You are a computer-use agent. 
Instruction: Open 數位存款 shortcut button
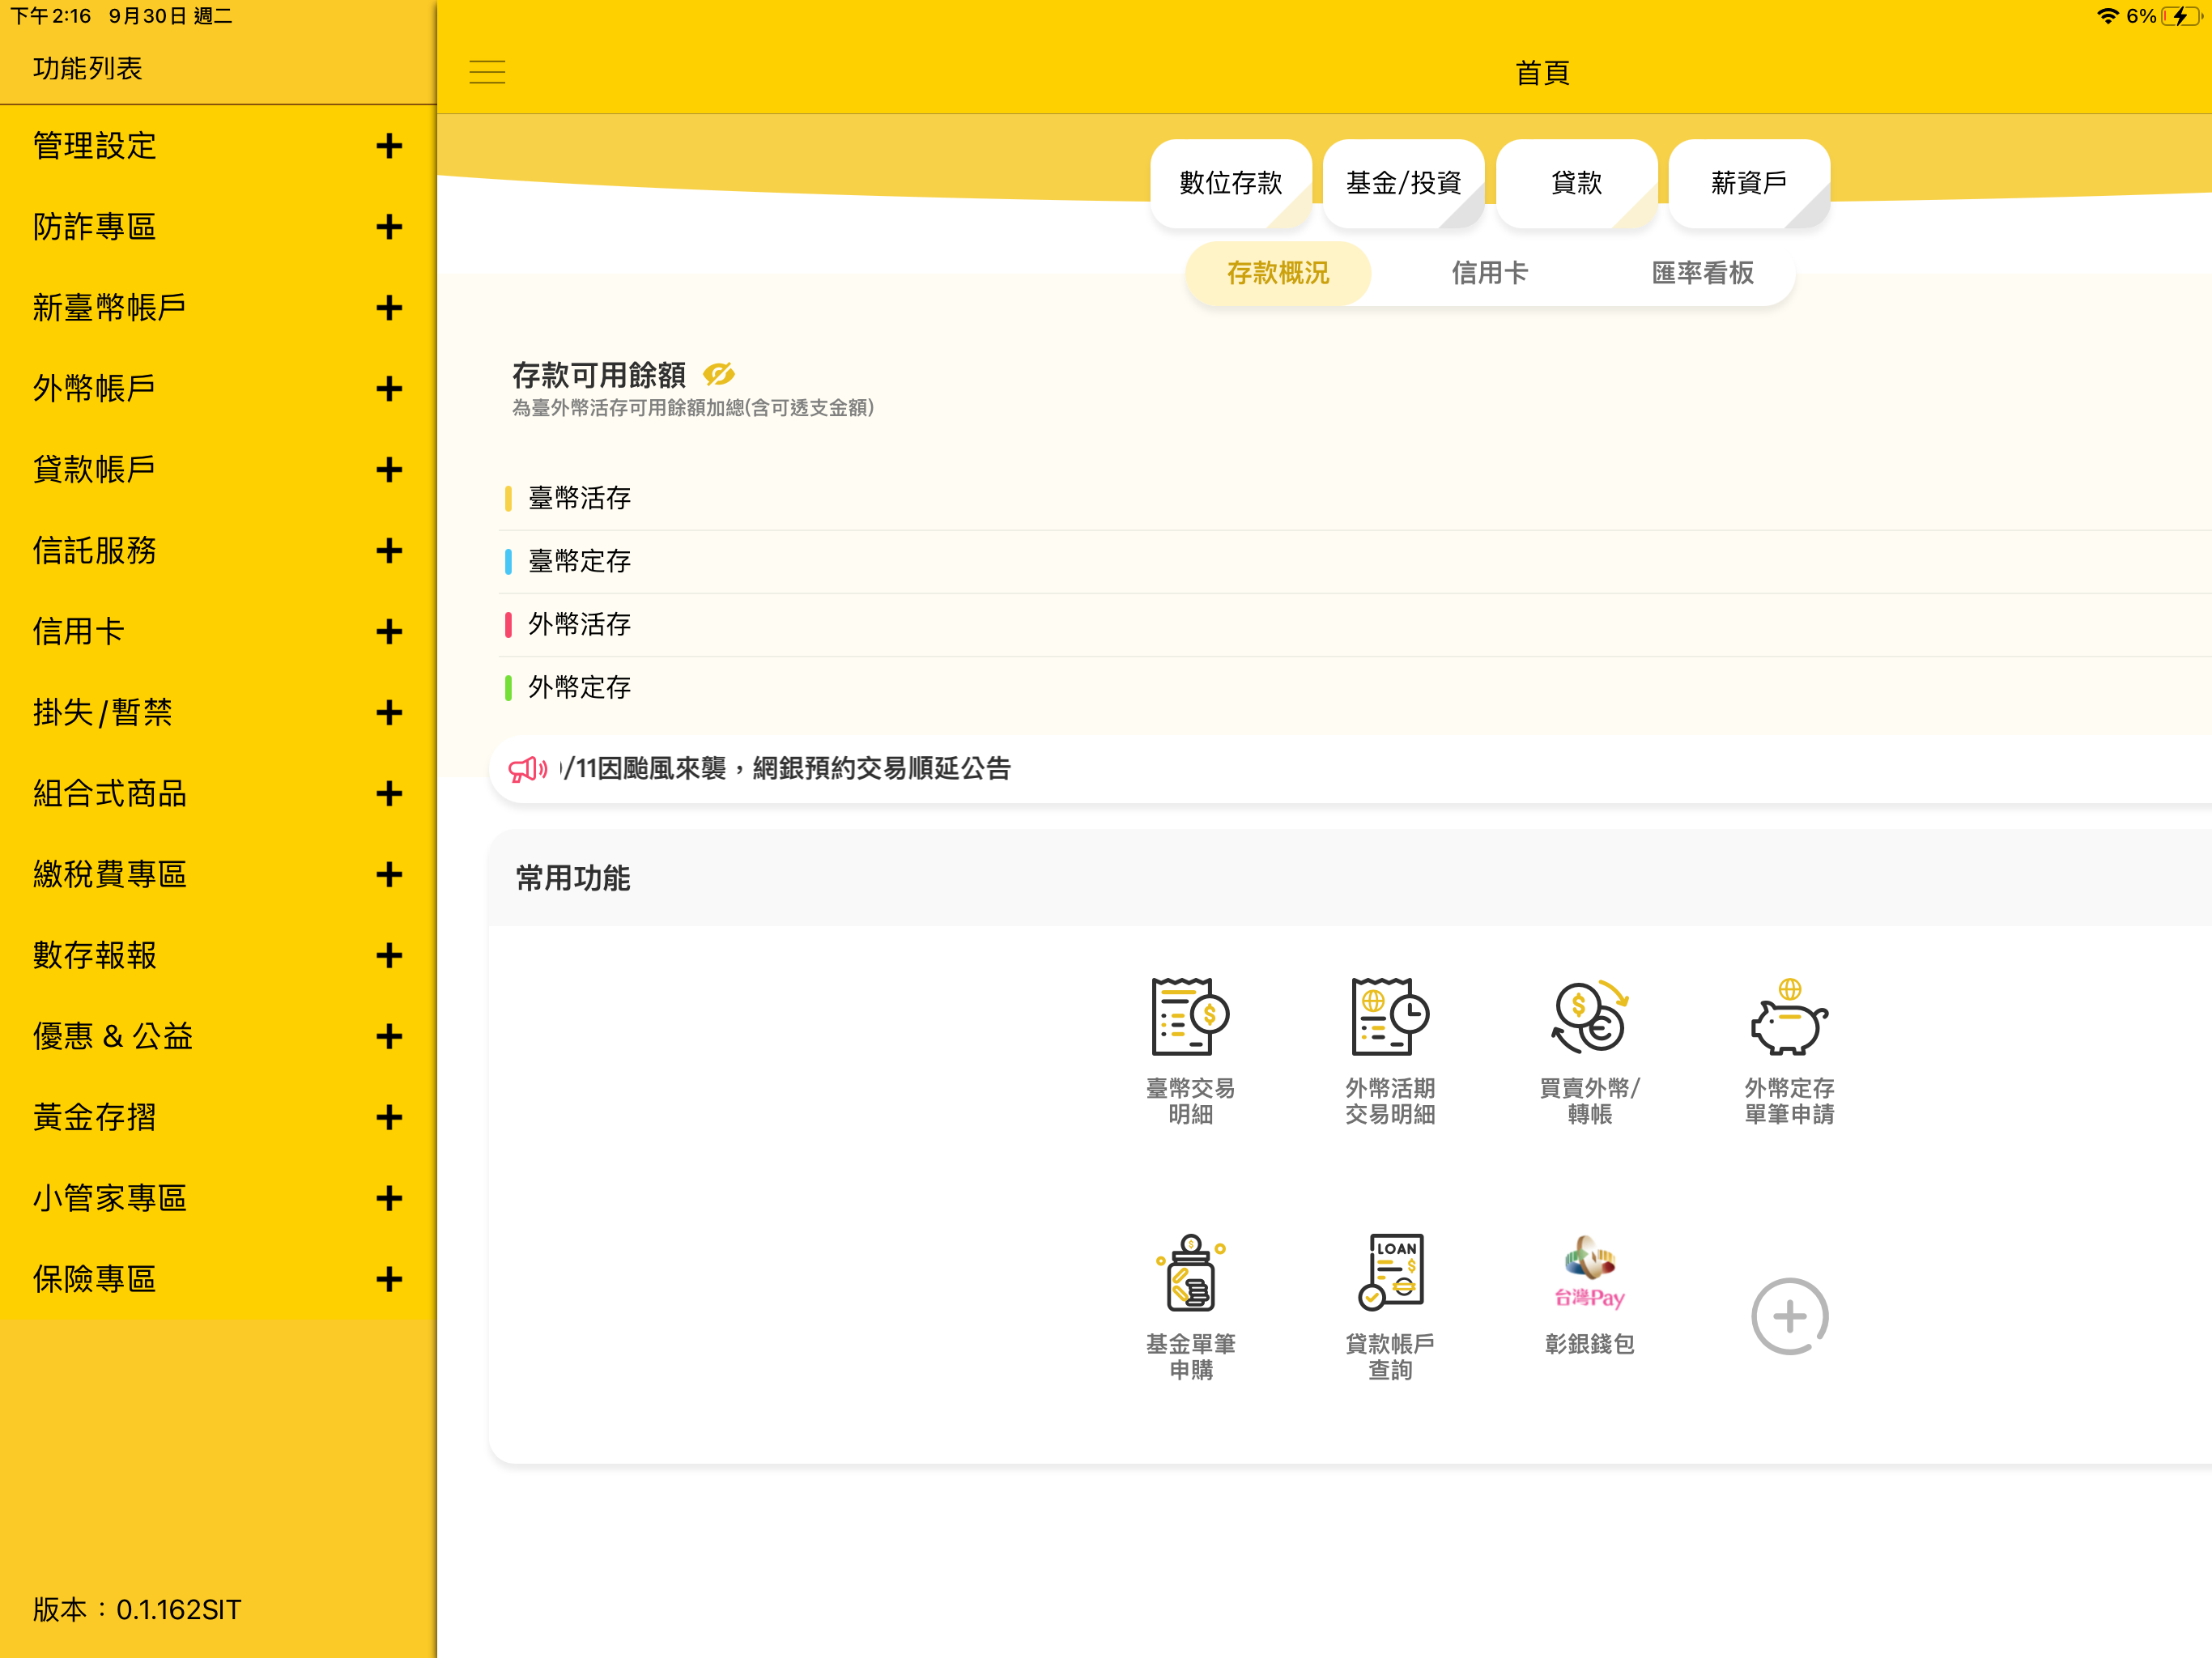(x=1230, y=183)
